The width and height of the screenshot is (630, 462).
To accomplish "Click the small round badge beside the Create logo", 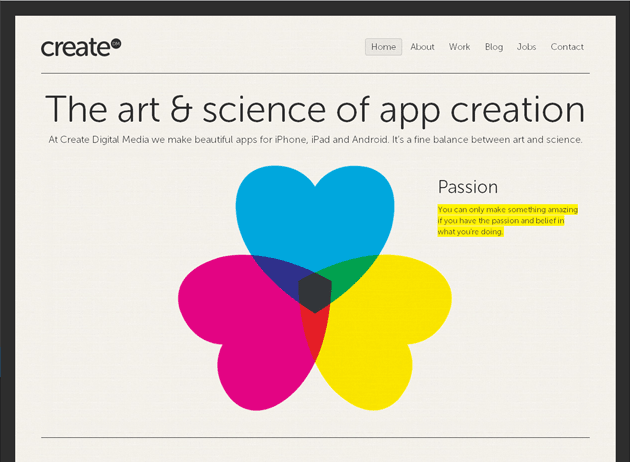I will (115, 42).
